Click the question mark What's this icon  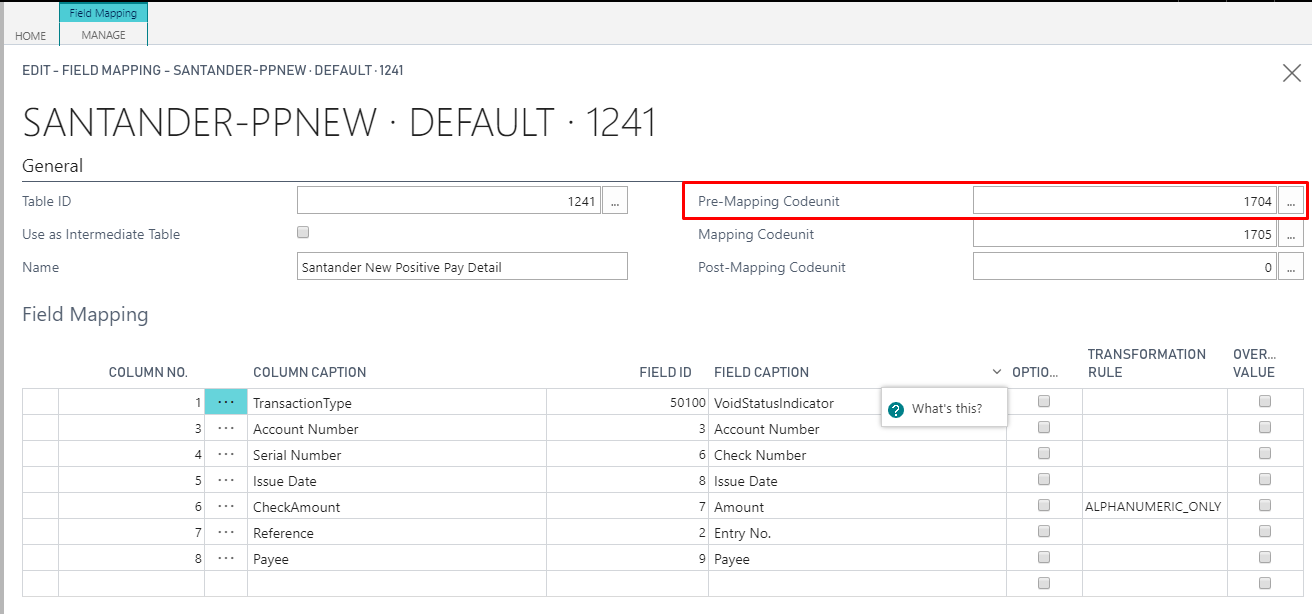[x=896, y=409]
